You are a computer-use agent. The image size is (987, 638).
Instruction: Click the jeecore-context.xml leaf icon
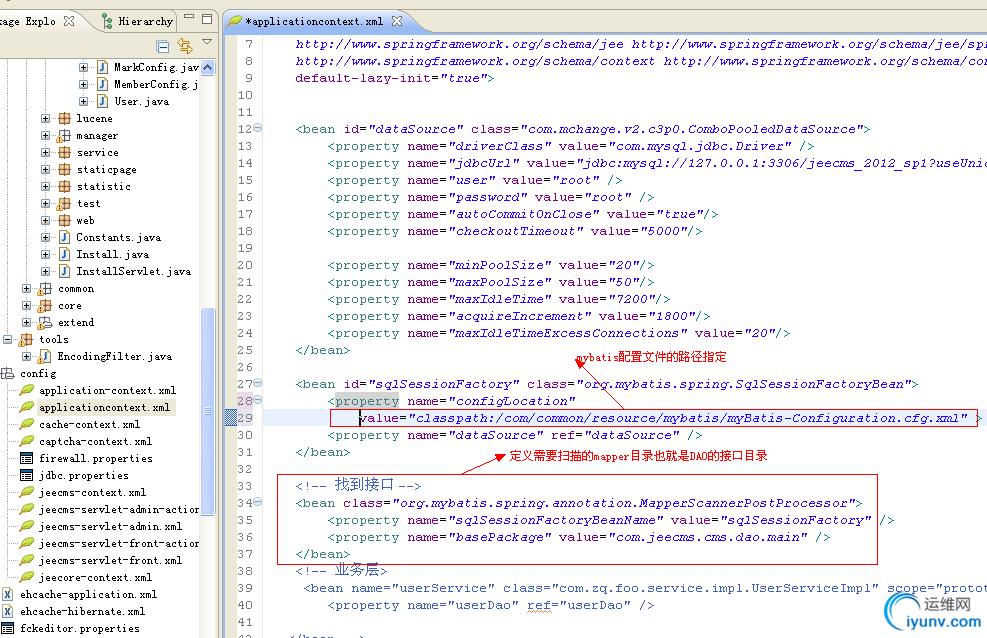[26, 577]
